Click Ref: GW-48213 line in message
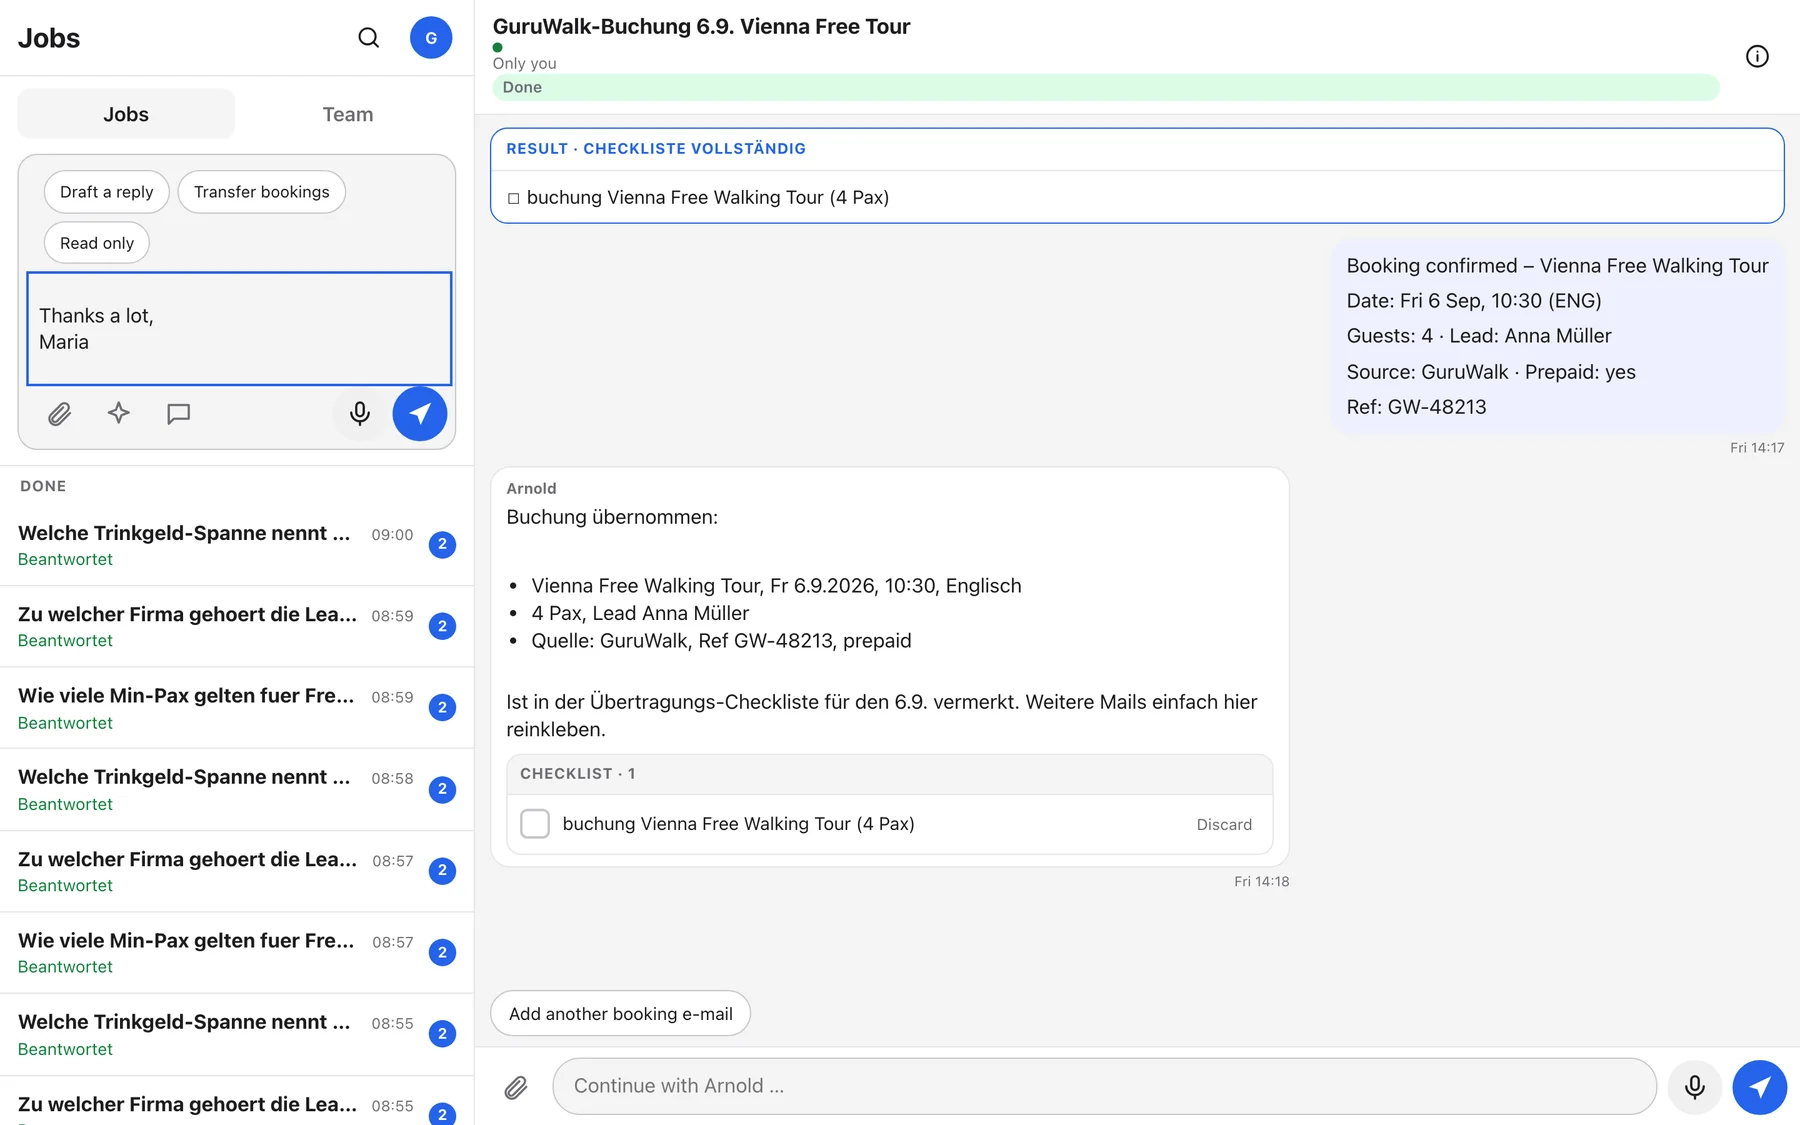This screenshot has height=1125, width=1800. point(1416,407)
